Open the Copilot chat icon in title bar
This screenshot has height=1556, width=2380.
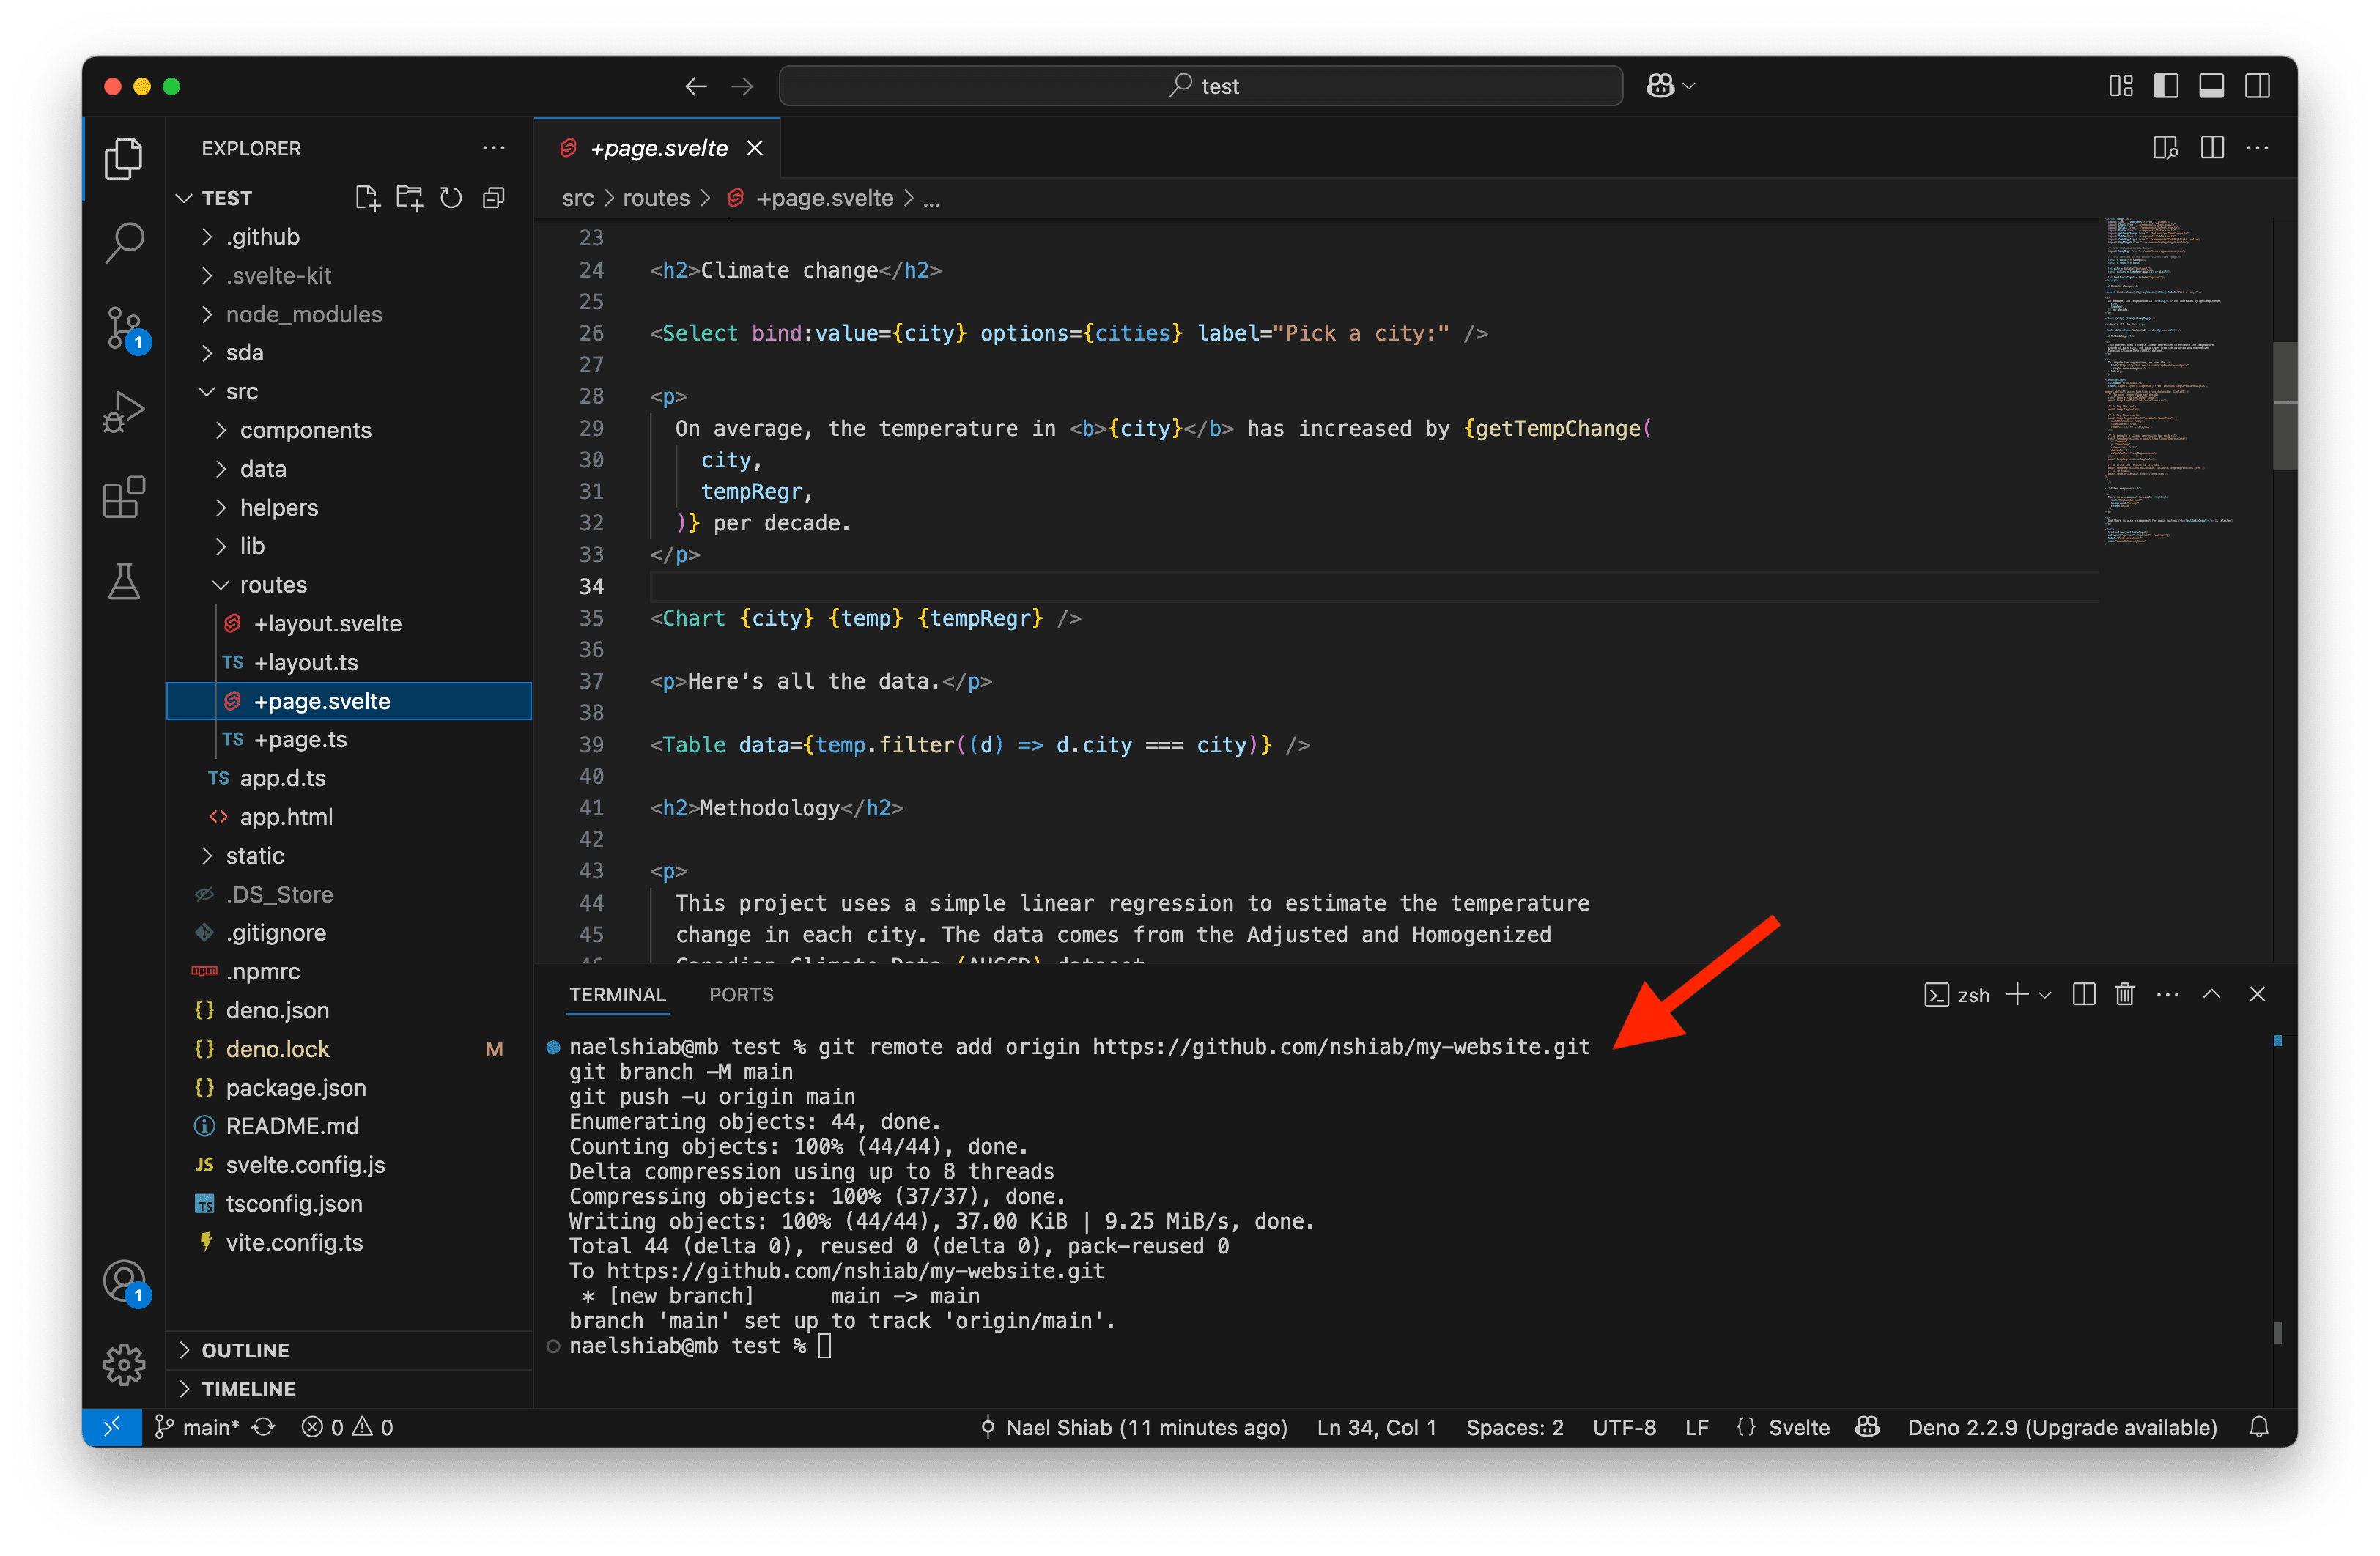point(1660,86)
